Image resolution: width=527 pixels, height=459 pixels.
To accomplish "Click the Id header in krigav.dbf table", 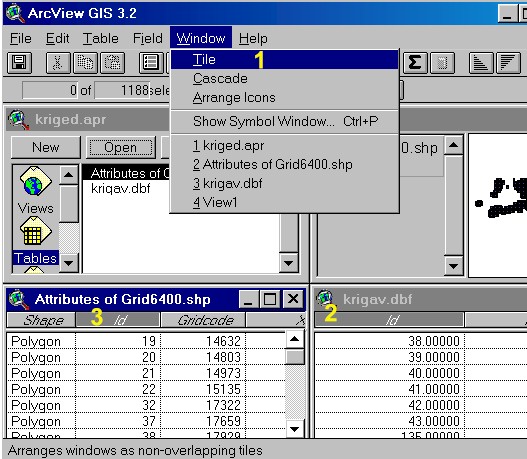I will coord(390,320).
